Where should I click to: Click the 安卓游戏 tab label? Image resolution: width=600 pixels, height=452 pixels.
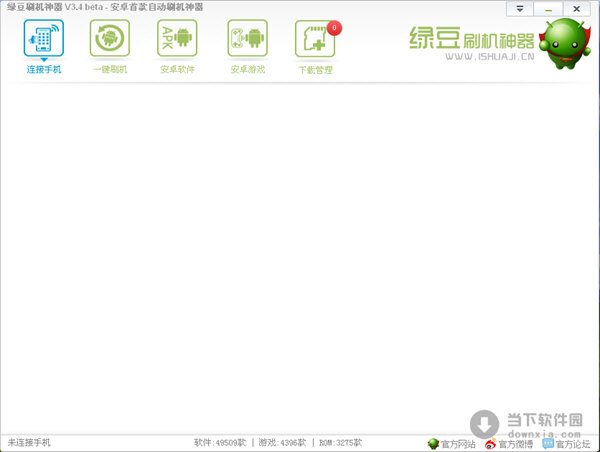248,69
